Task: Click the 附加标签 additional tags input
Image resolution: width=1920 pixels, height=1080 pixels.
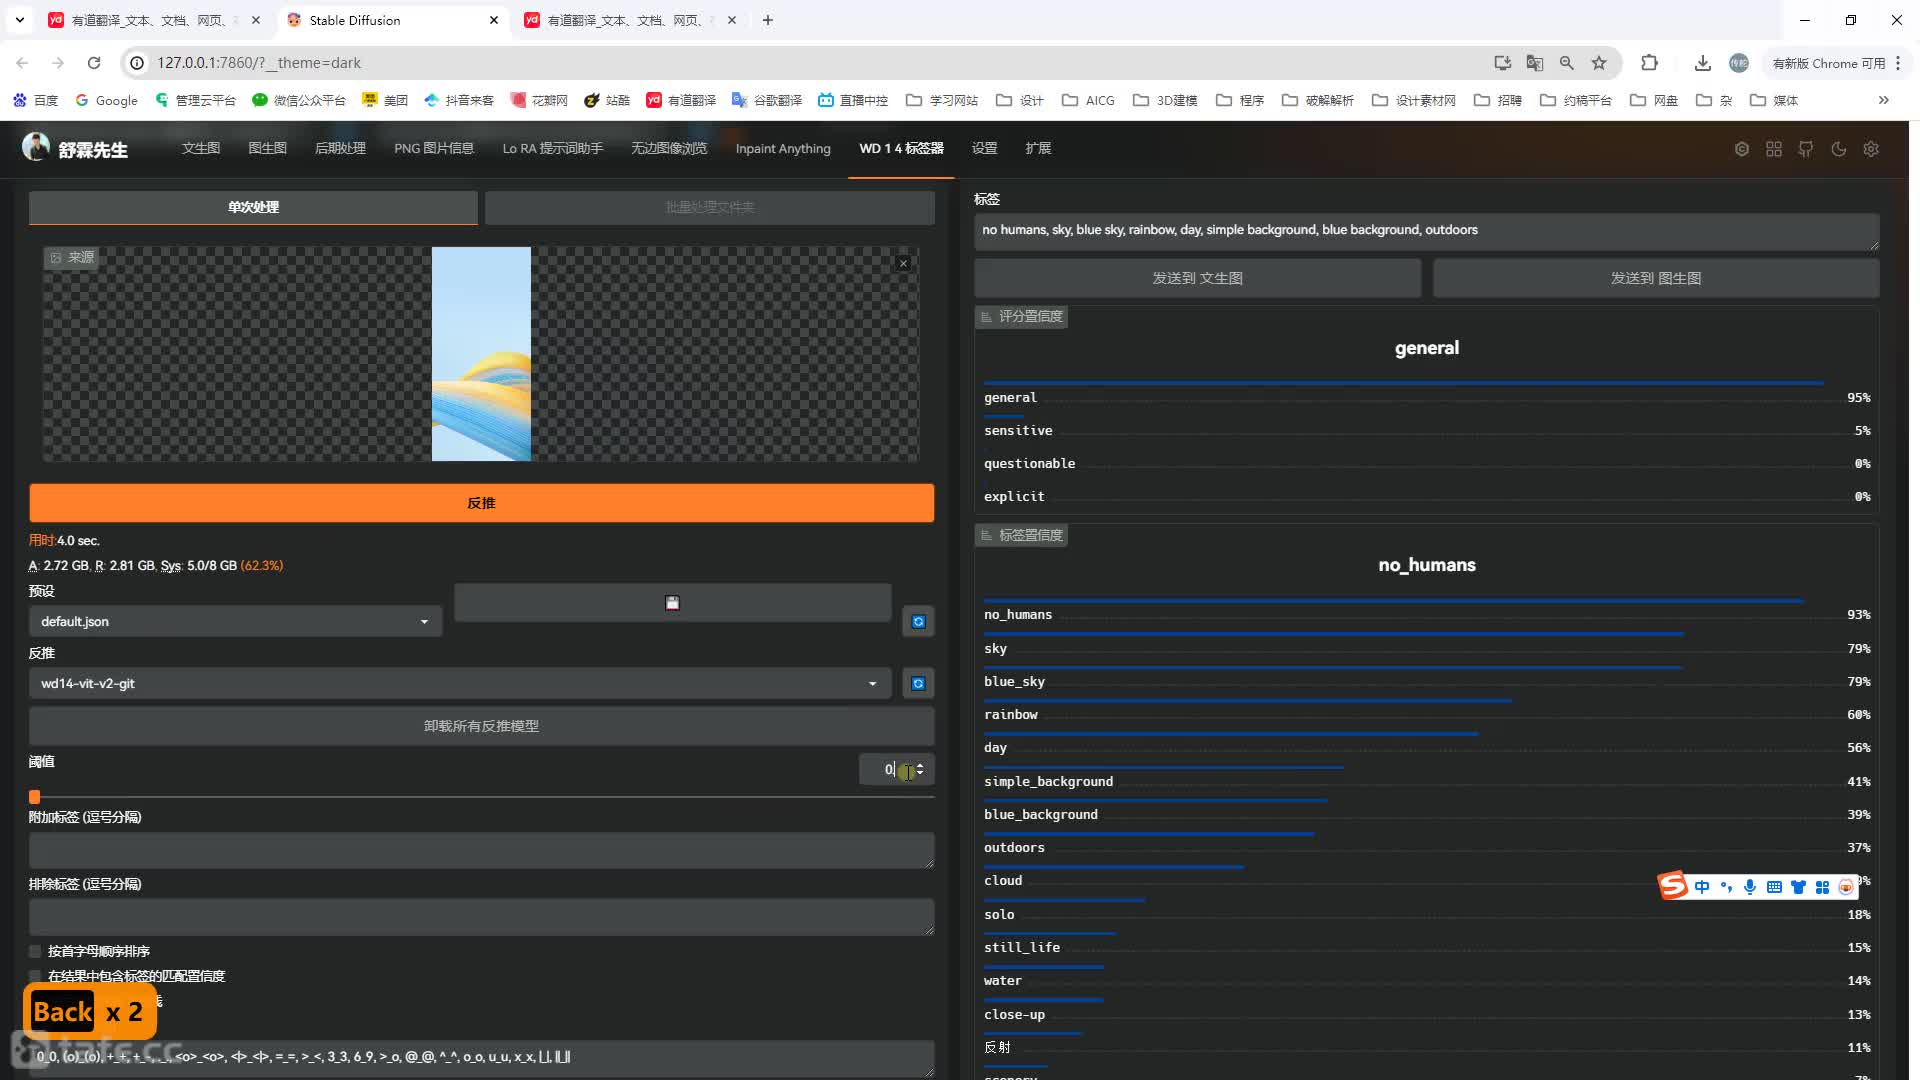Action: (481, 850)
